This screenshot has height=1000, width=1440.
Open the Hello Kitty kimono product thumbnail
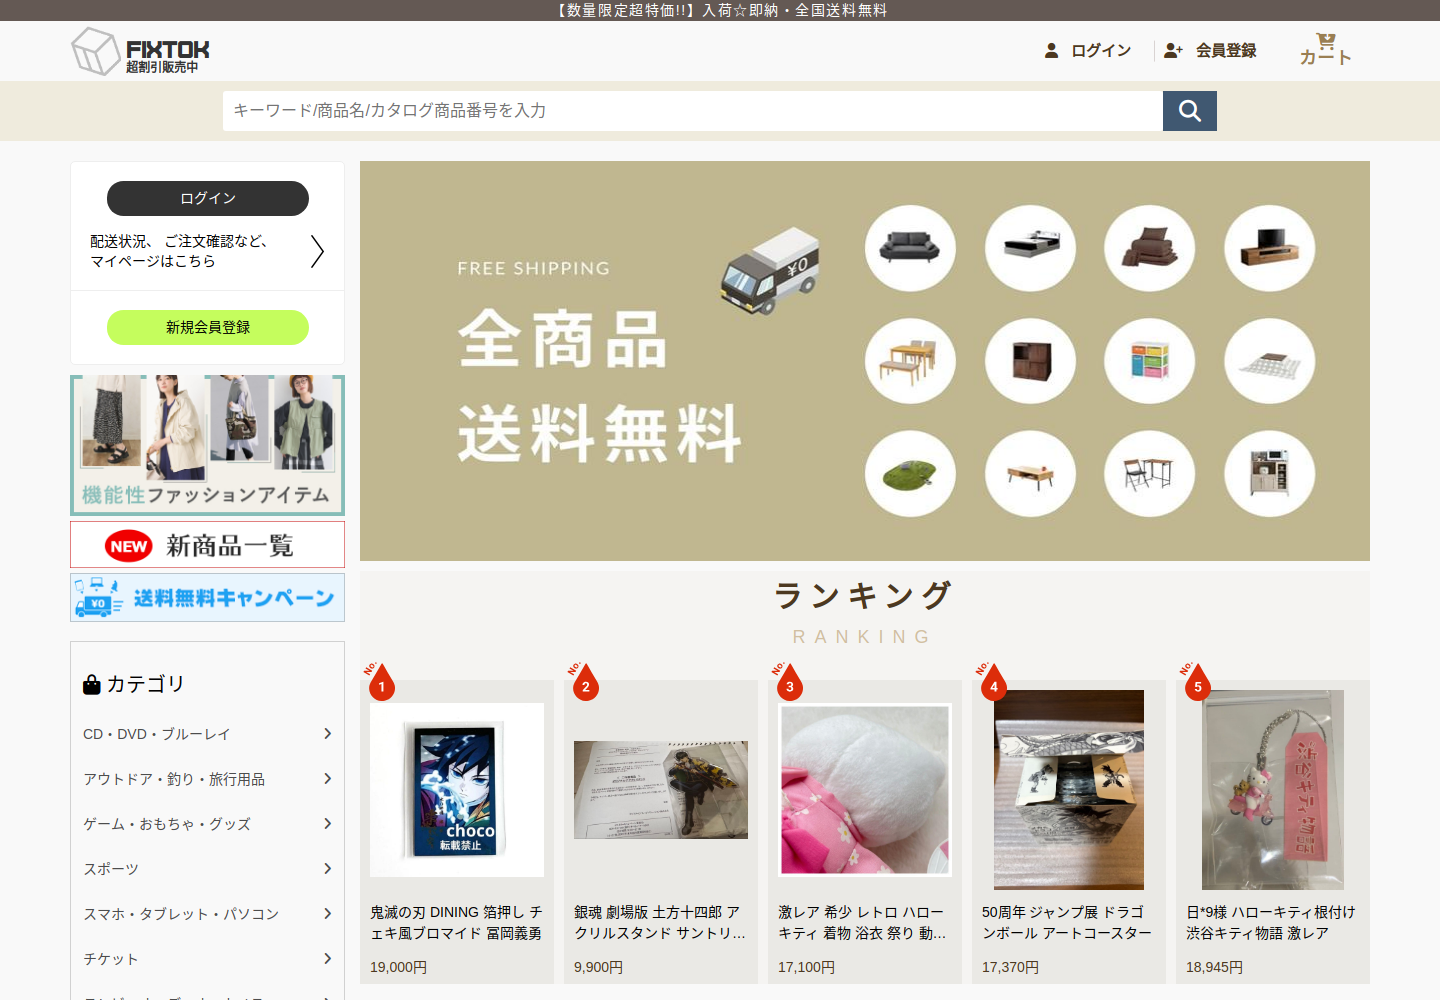(x=865, y=790)
